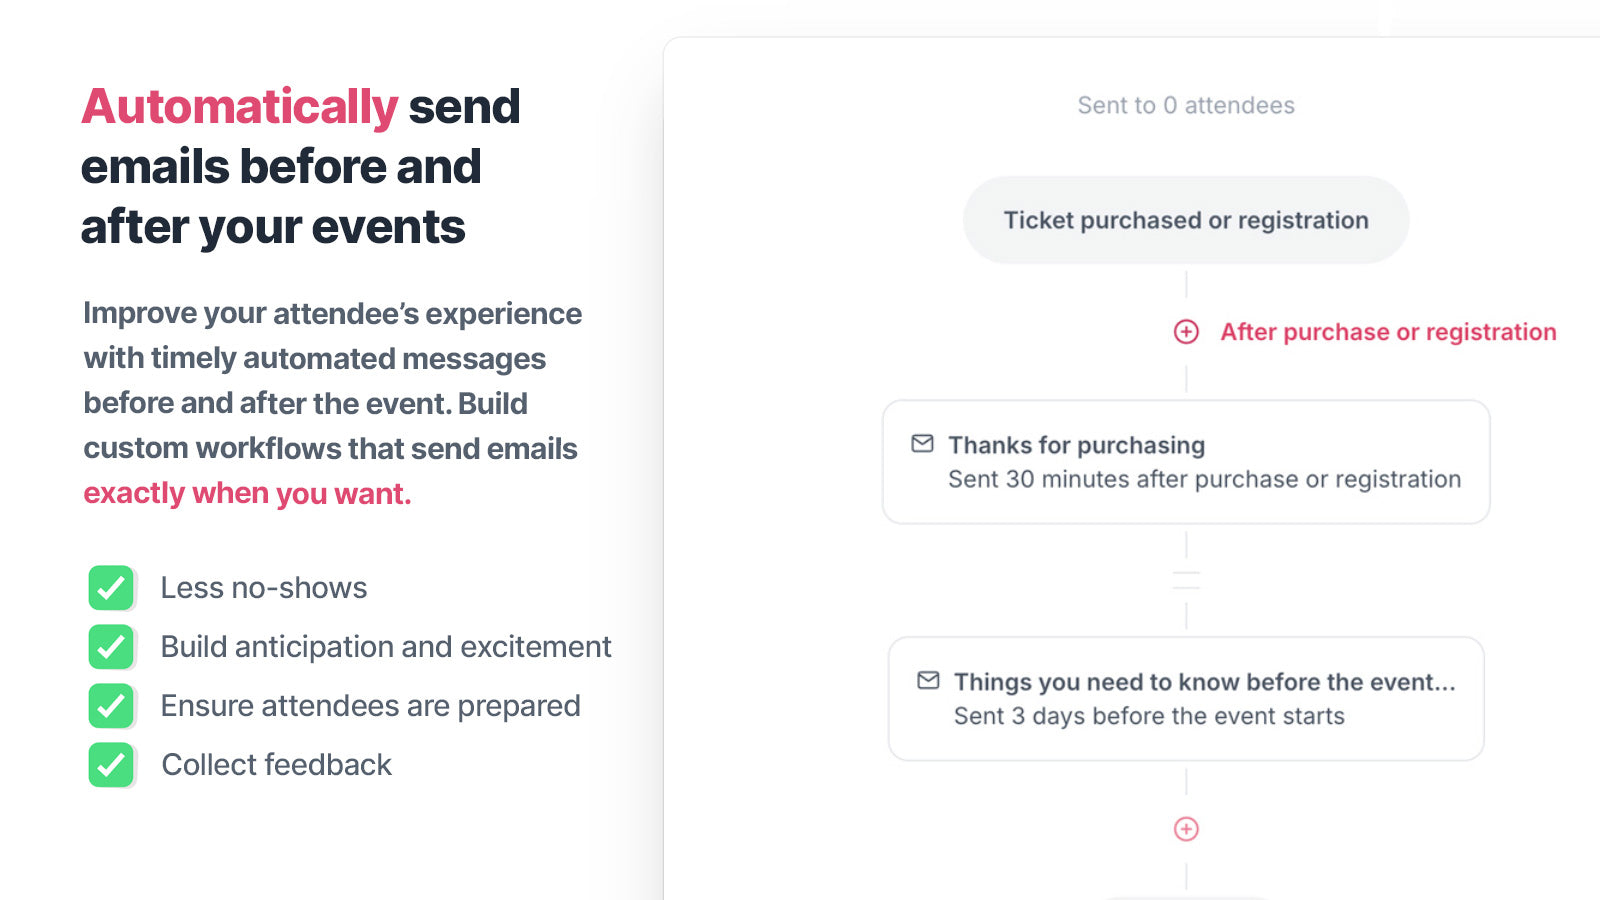Image resolution: width=1600 pixels, height=900 pixels.
Task: Click the checkbox beside Ensure attendees are prepared
Action: click(111, 706)
